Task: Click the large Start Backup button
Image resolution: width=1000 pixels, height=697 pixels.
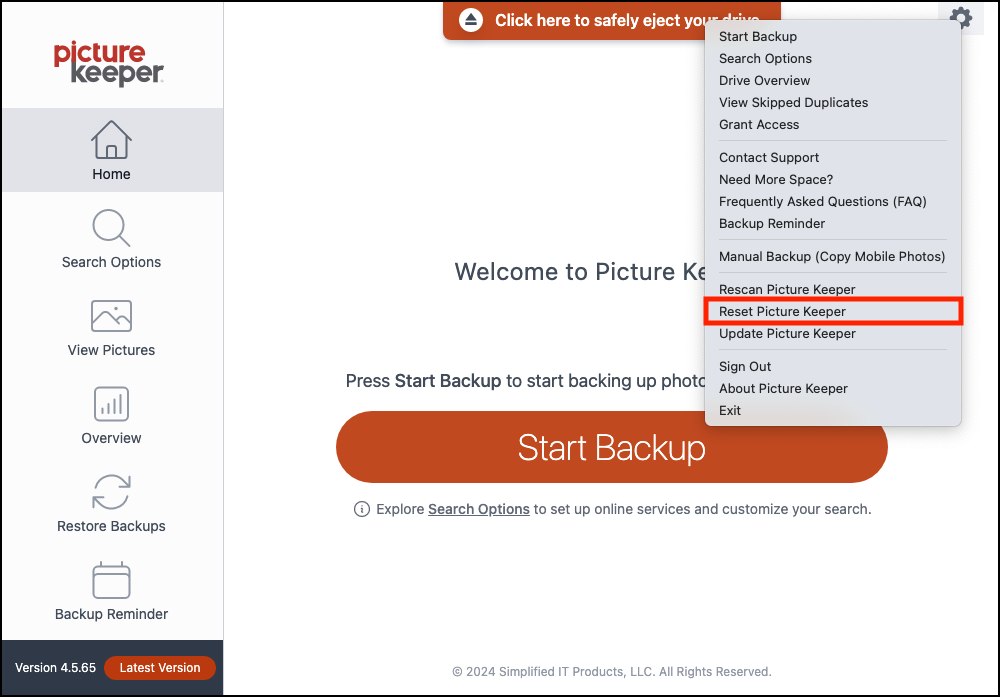Action: pyautogui.click(x=611, y=447)
